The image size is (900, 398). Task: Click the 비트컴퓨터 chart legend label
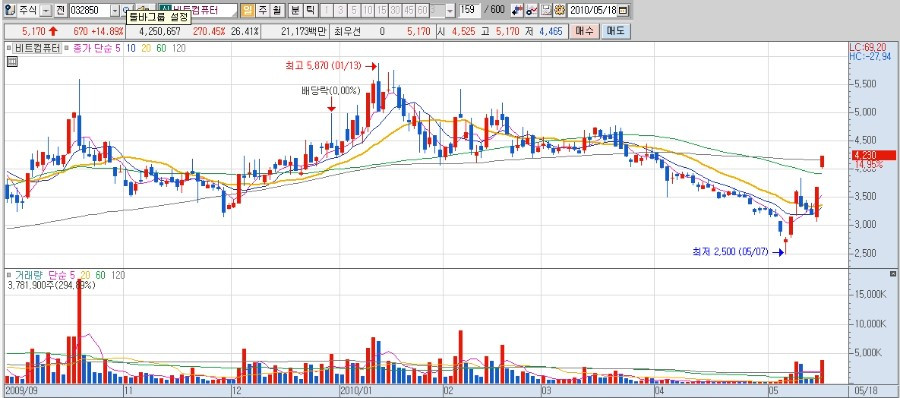(x=37, y=49)
